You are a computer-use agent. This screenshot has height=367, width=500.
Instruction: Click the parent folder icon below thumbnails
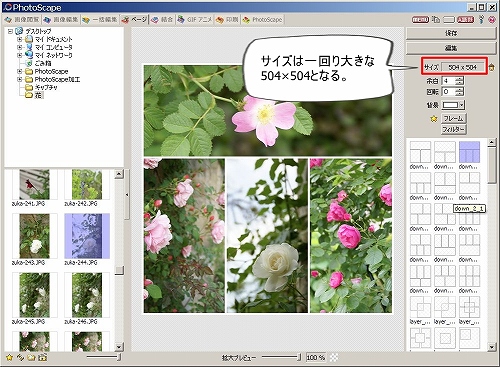click(42, 358)
